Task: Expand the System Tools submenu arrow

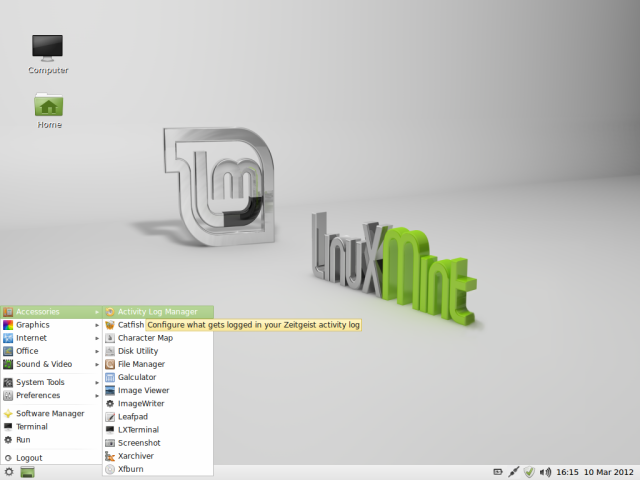Action: pyautogui.click(x=97, y=383)
